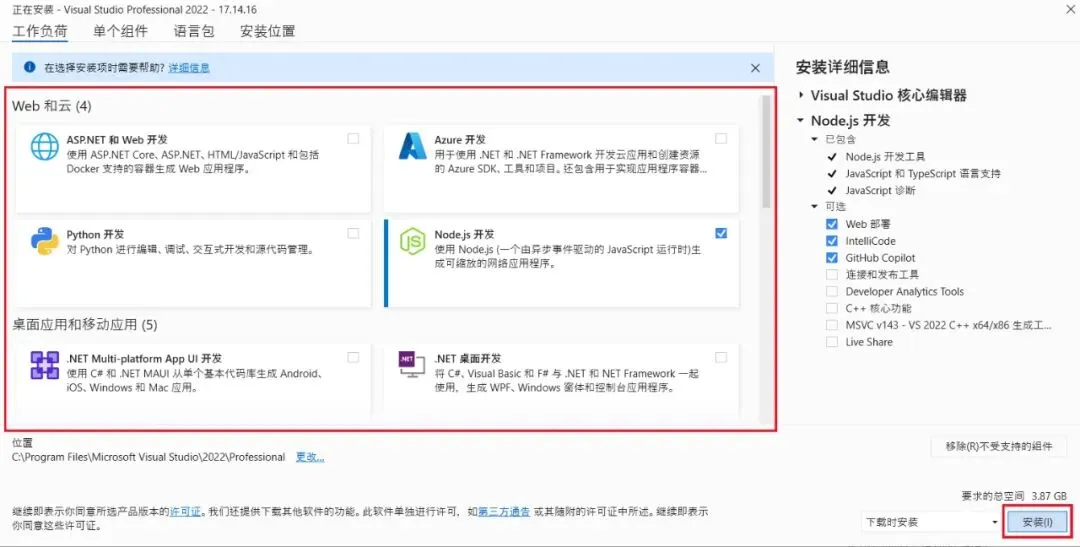Open the 许可证 link

click(x=185, y=512)
